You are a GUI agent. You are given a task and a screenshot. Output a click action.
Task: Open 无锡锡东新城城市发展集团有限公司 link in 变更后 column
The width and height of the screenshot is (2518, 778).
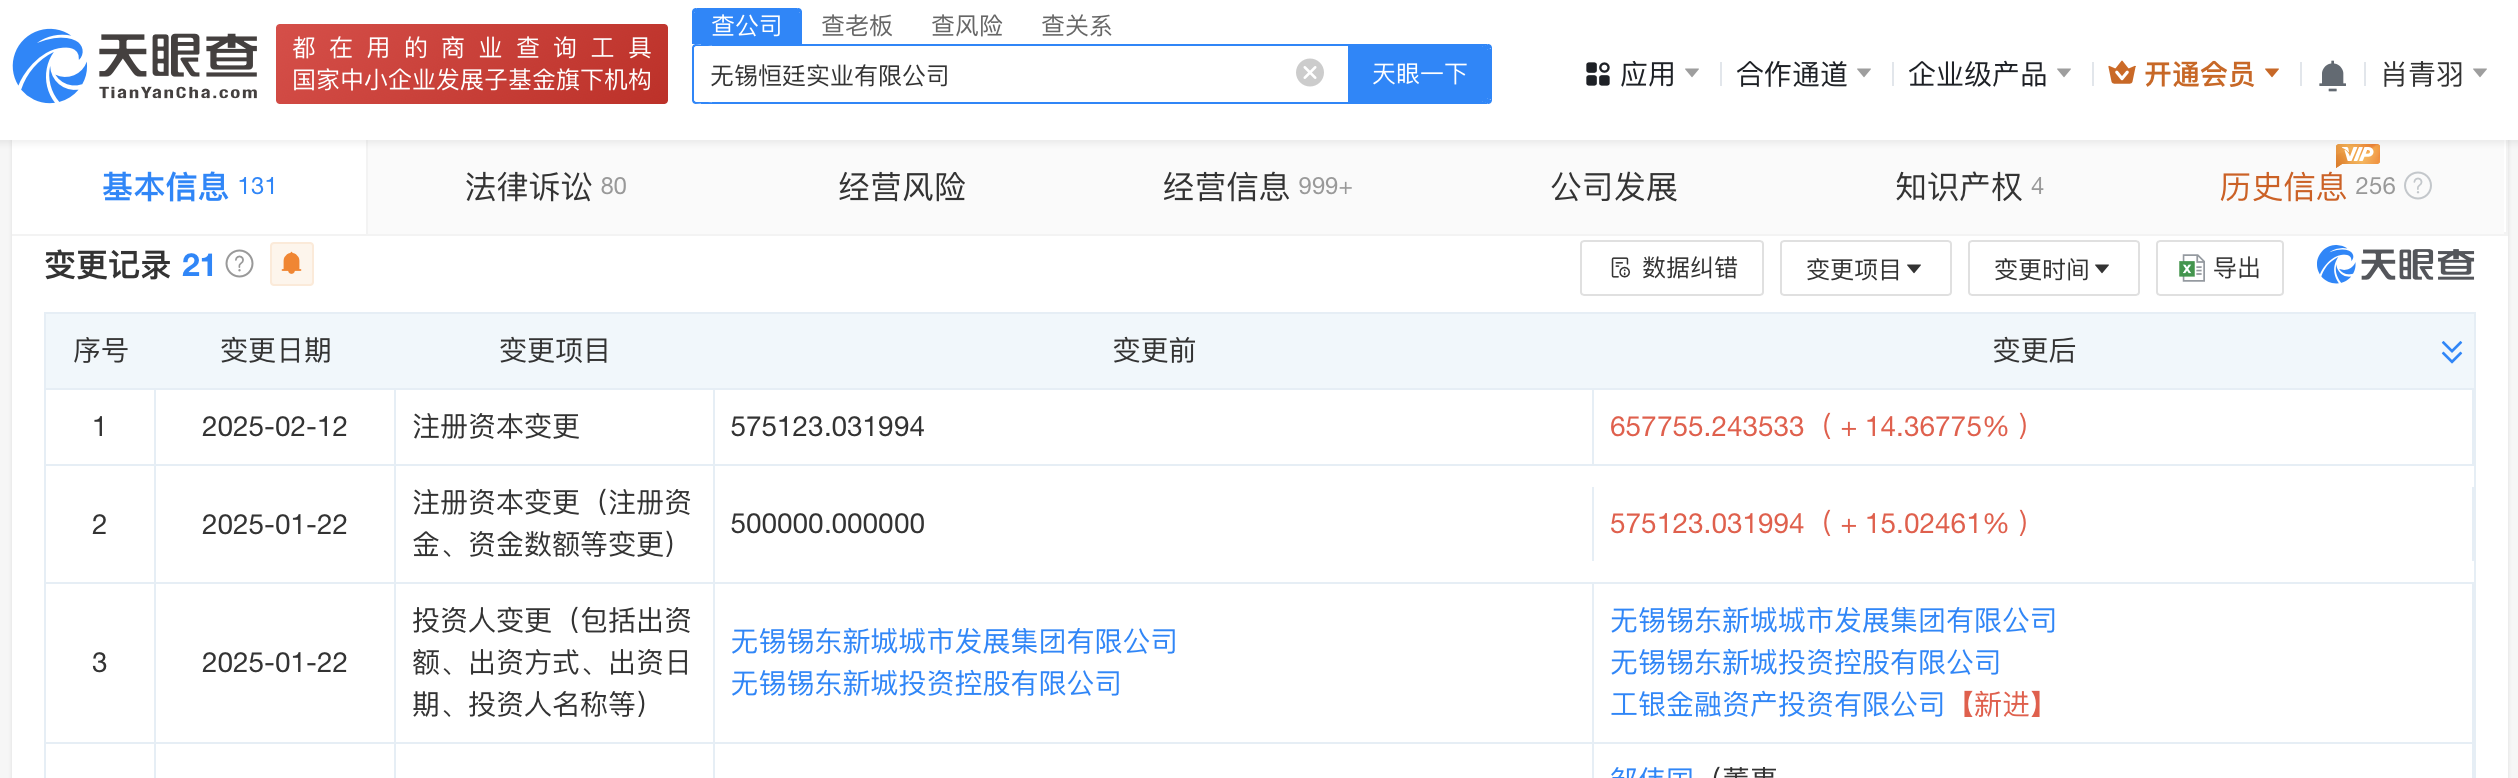pyautogui.click(x=1833, y=620)
